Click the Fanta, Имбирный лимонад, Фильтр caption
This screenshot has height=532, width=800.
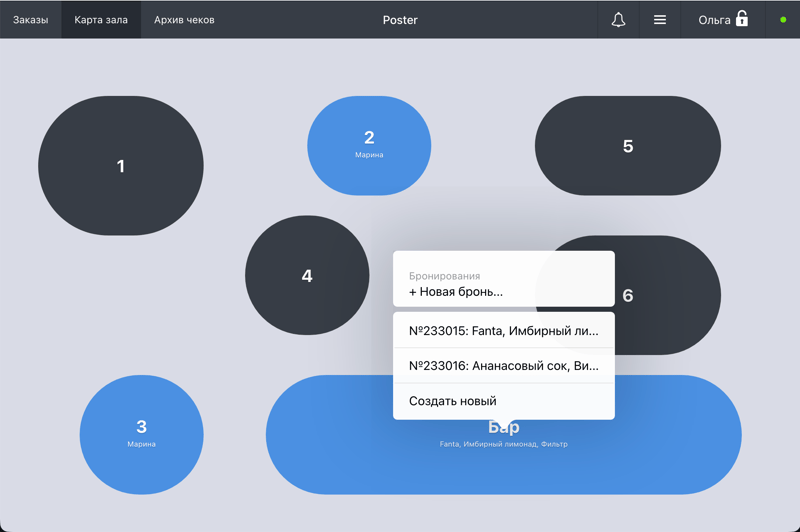click(x=504, y=444)
